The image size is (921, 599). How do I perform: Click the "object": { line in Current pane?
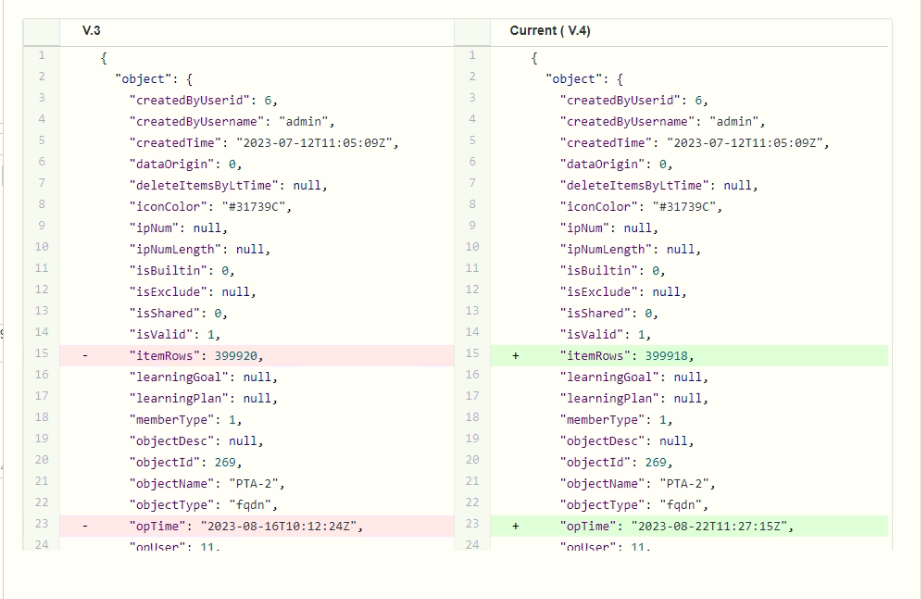[x=591, y=79]
